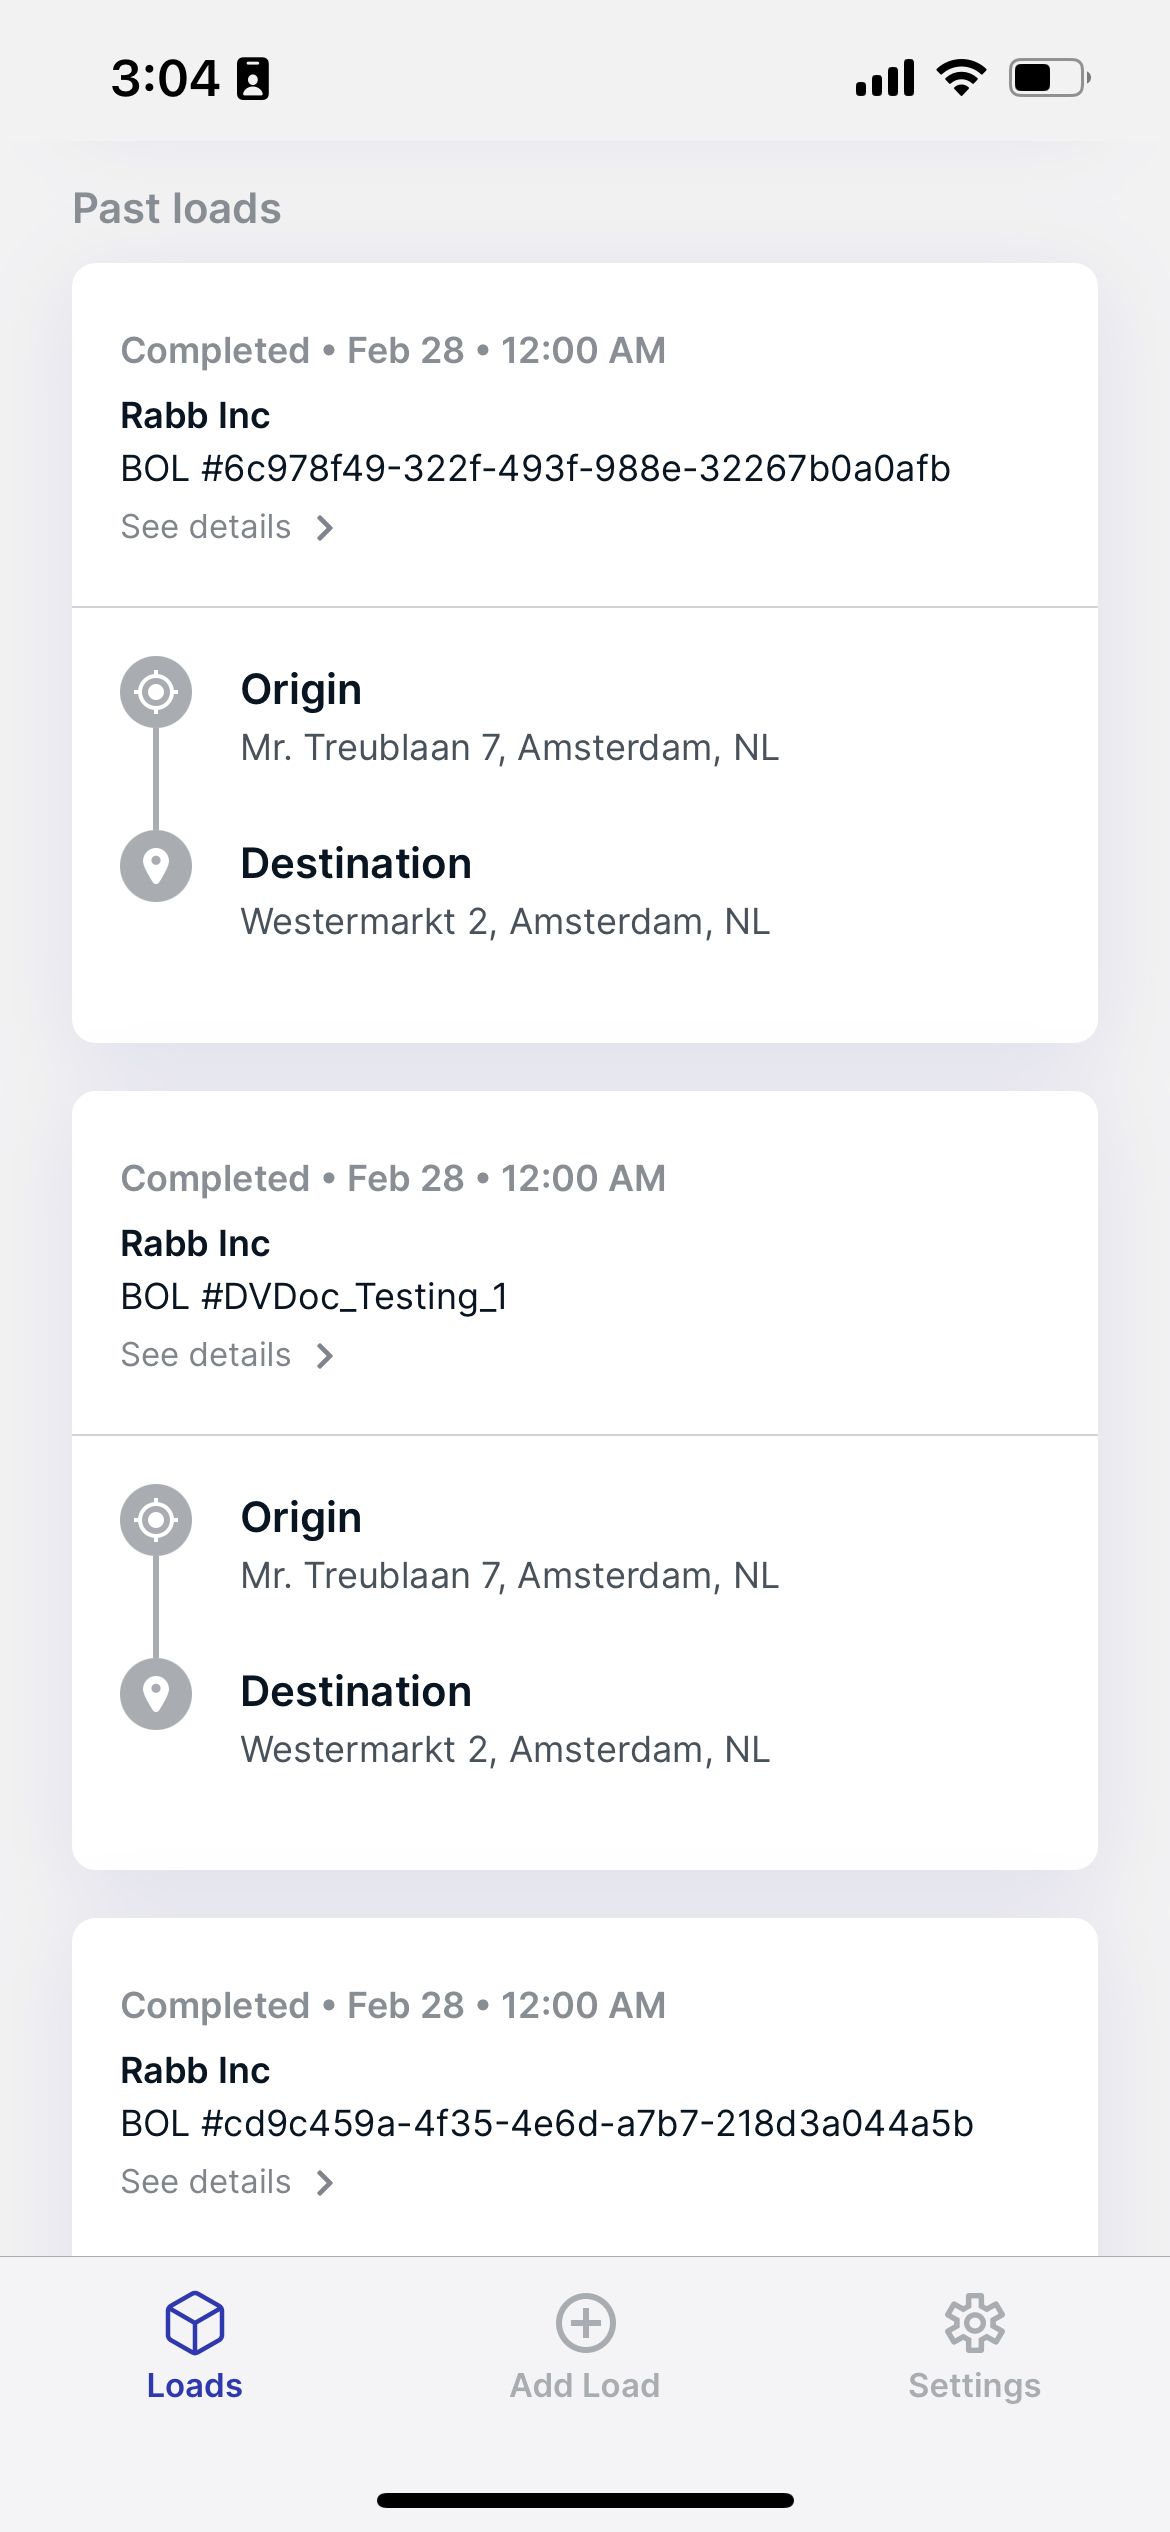The width and height of the screenshot is (1170, 2532).
Task: Switch to the Settings tab label
Action: coord(975,2385)
